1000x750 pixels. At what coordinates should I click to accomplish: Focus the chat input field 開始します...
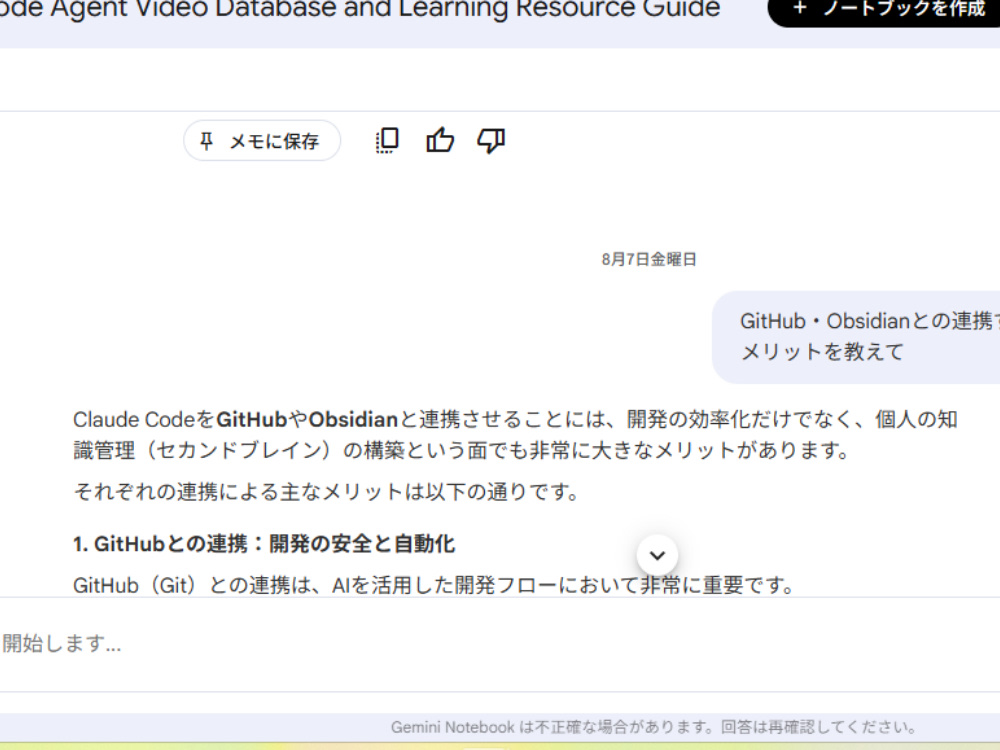pyautogui.click(x=500, y=643)
